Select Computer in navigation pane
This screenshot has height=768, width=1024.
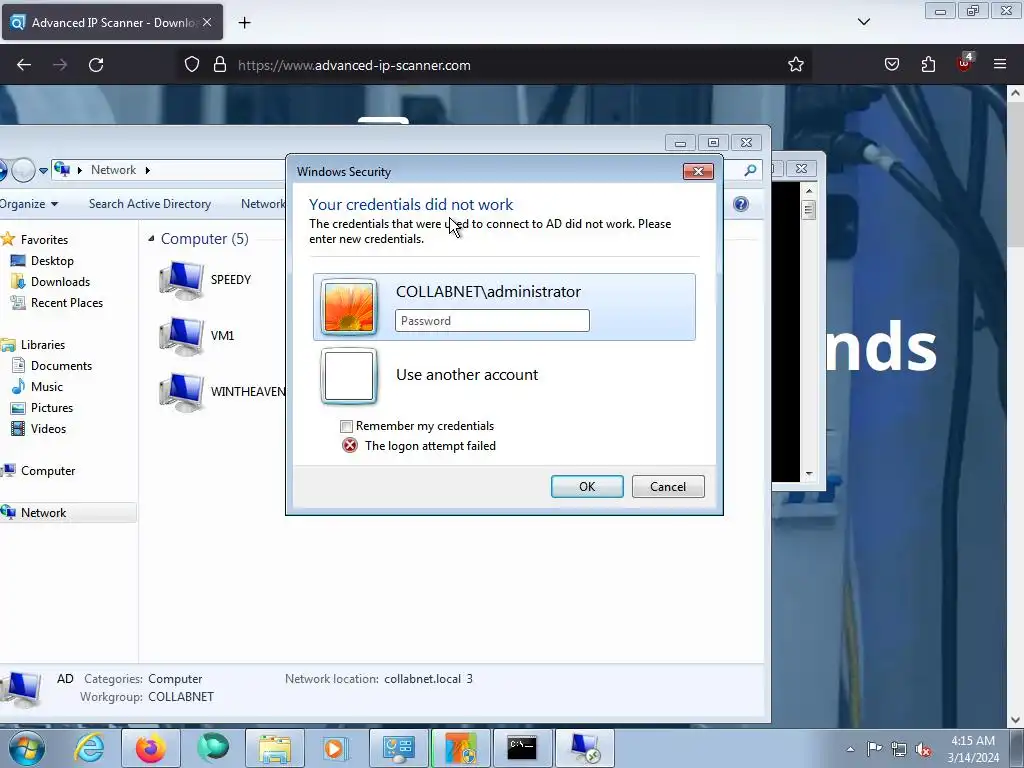(48, 471)
